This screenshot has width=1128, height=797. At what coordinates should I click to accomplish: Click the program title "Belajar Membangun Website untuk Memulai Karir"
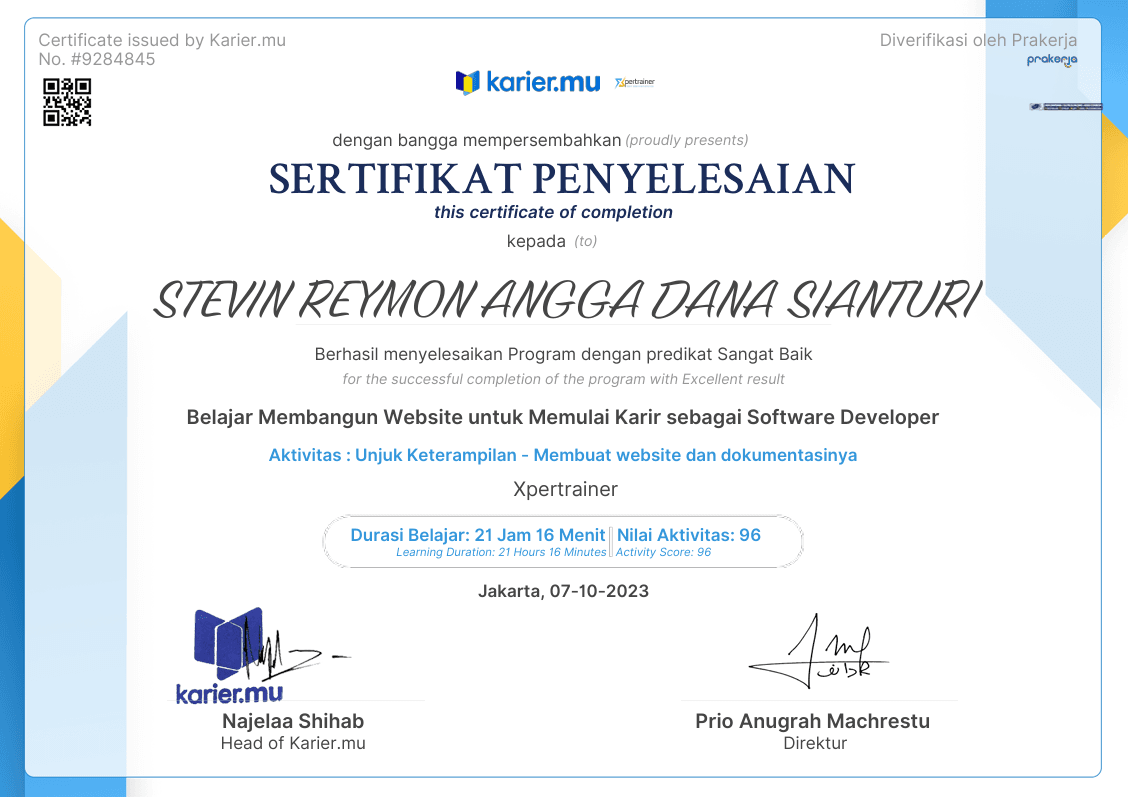pos(563,417)
